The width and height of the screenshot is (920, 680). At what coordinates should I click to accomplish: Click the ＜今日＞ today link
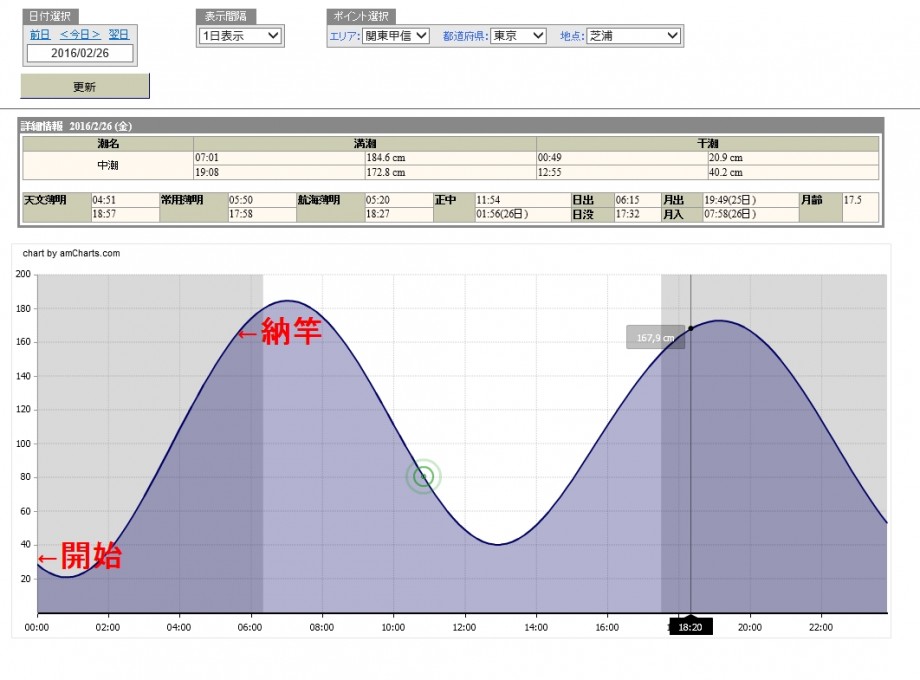(80, 35)
